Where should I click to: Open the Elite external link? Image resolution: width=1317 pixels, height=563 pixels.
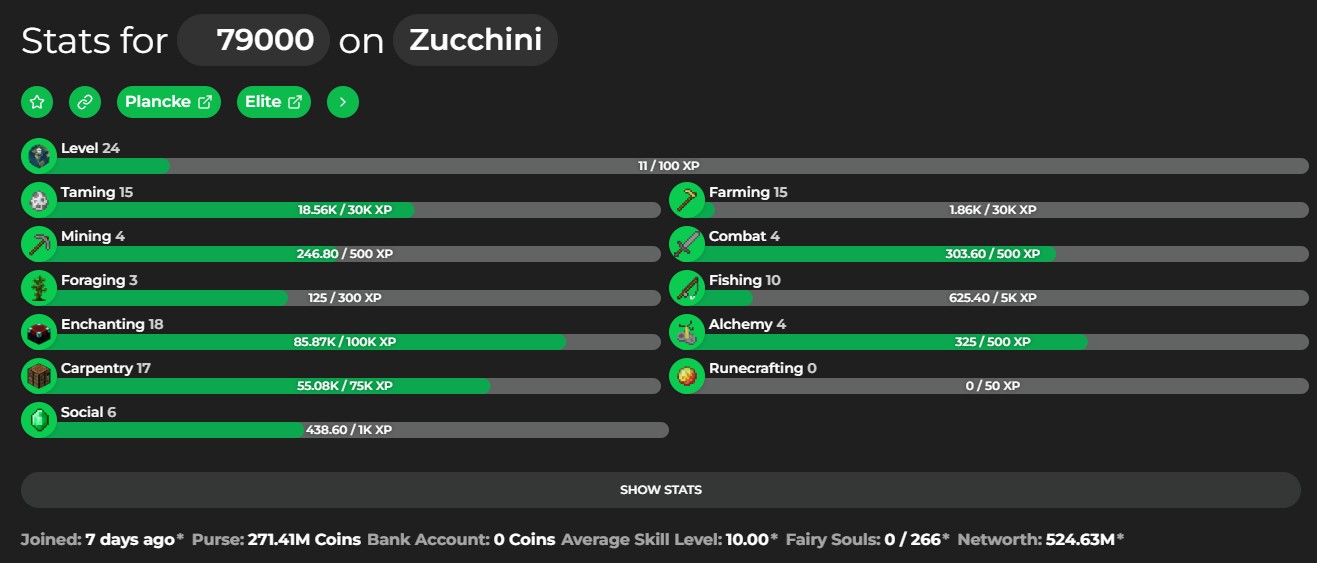(274, 102)
